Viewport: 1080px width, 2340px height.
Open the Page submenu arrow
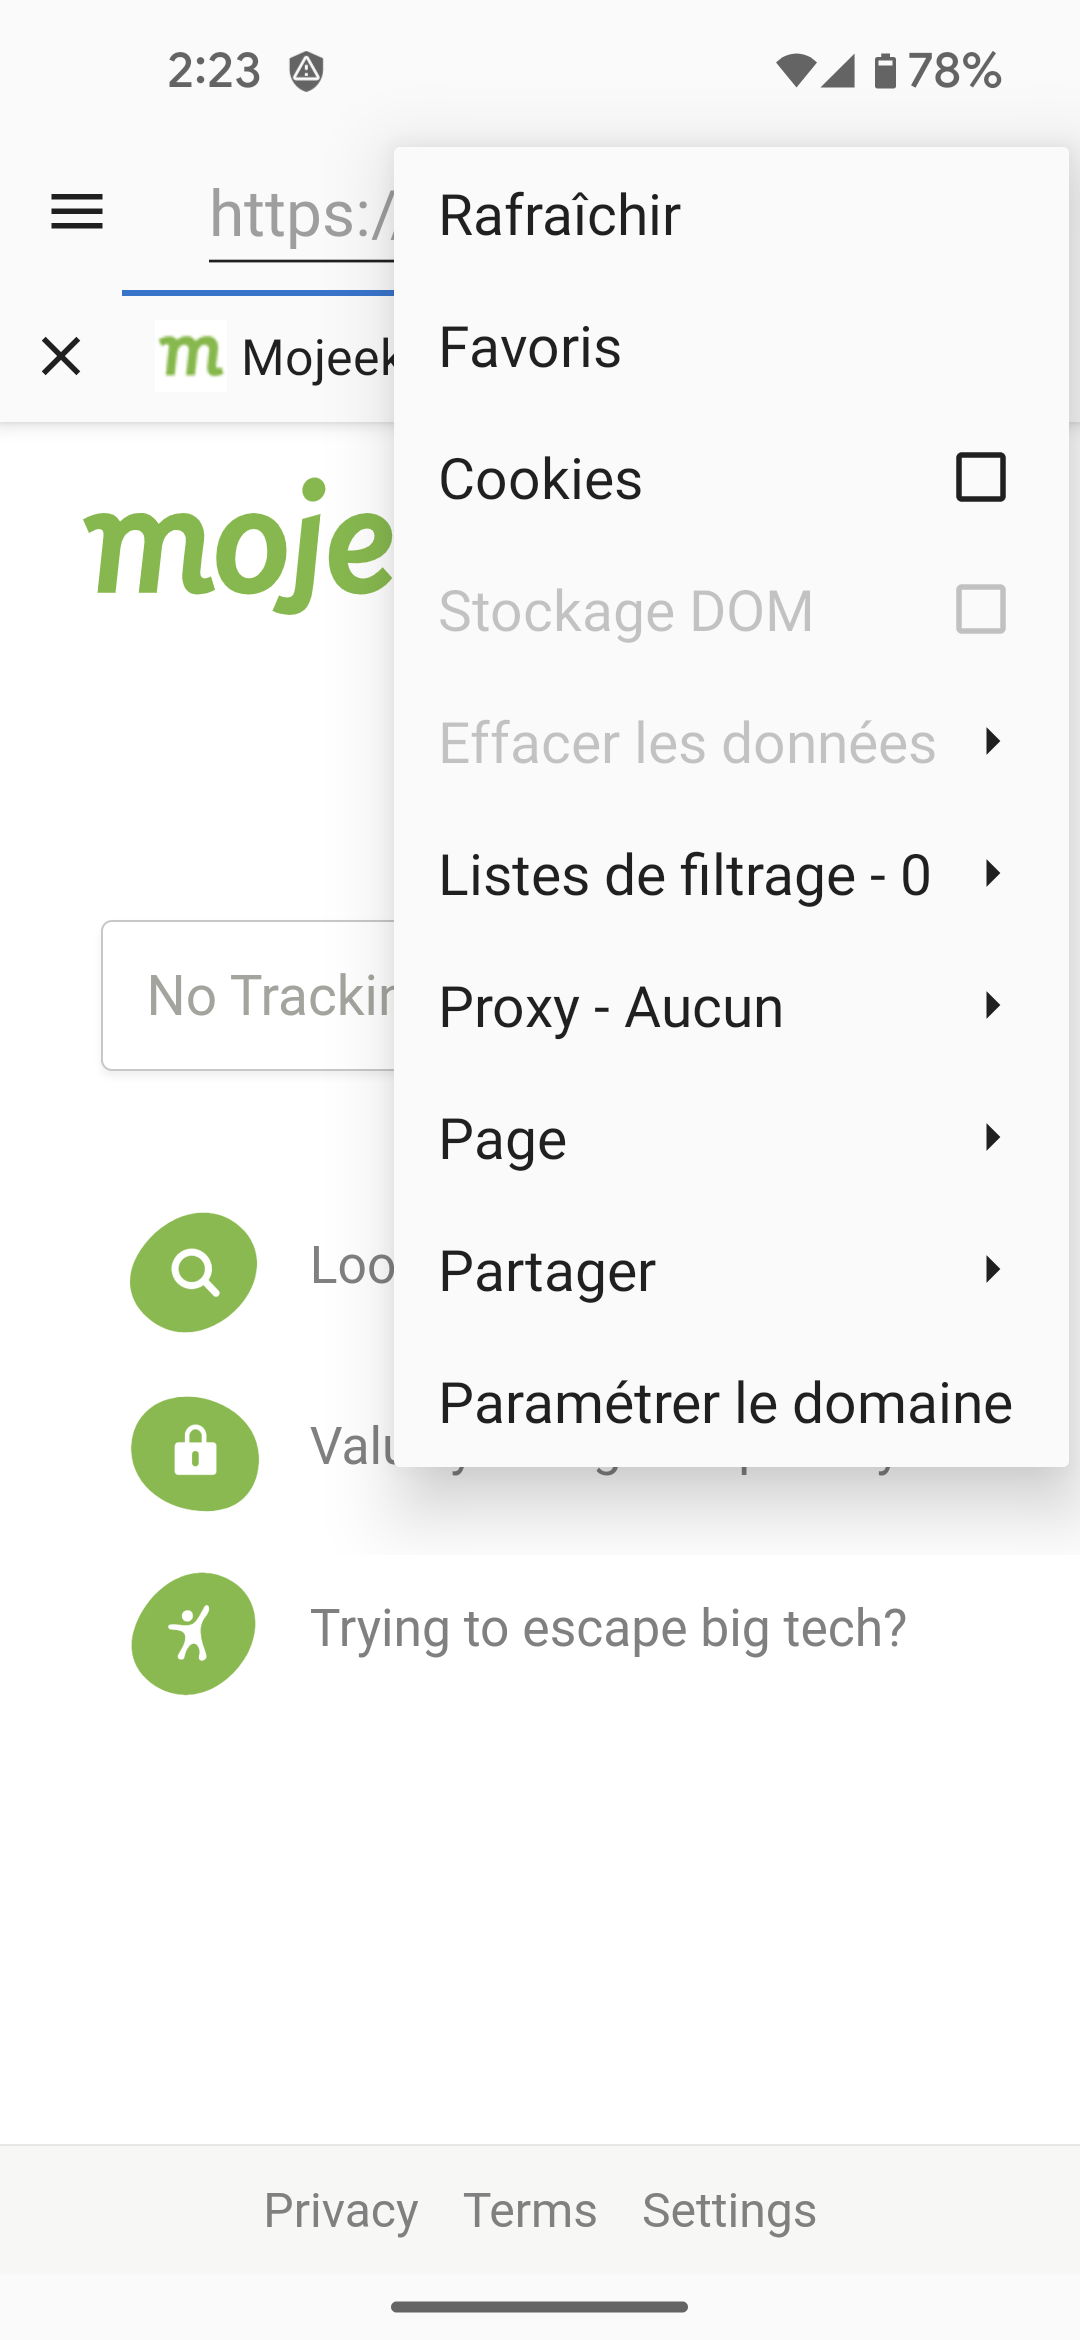992,1138
